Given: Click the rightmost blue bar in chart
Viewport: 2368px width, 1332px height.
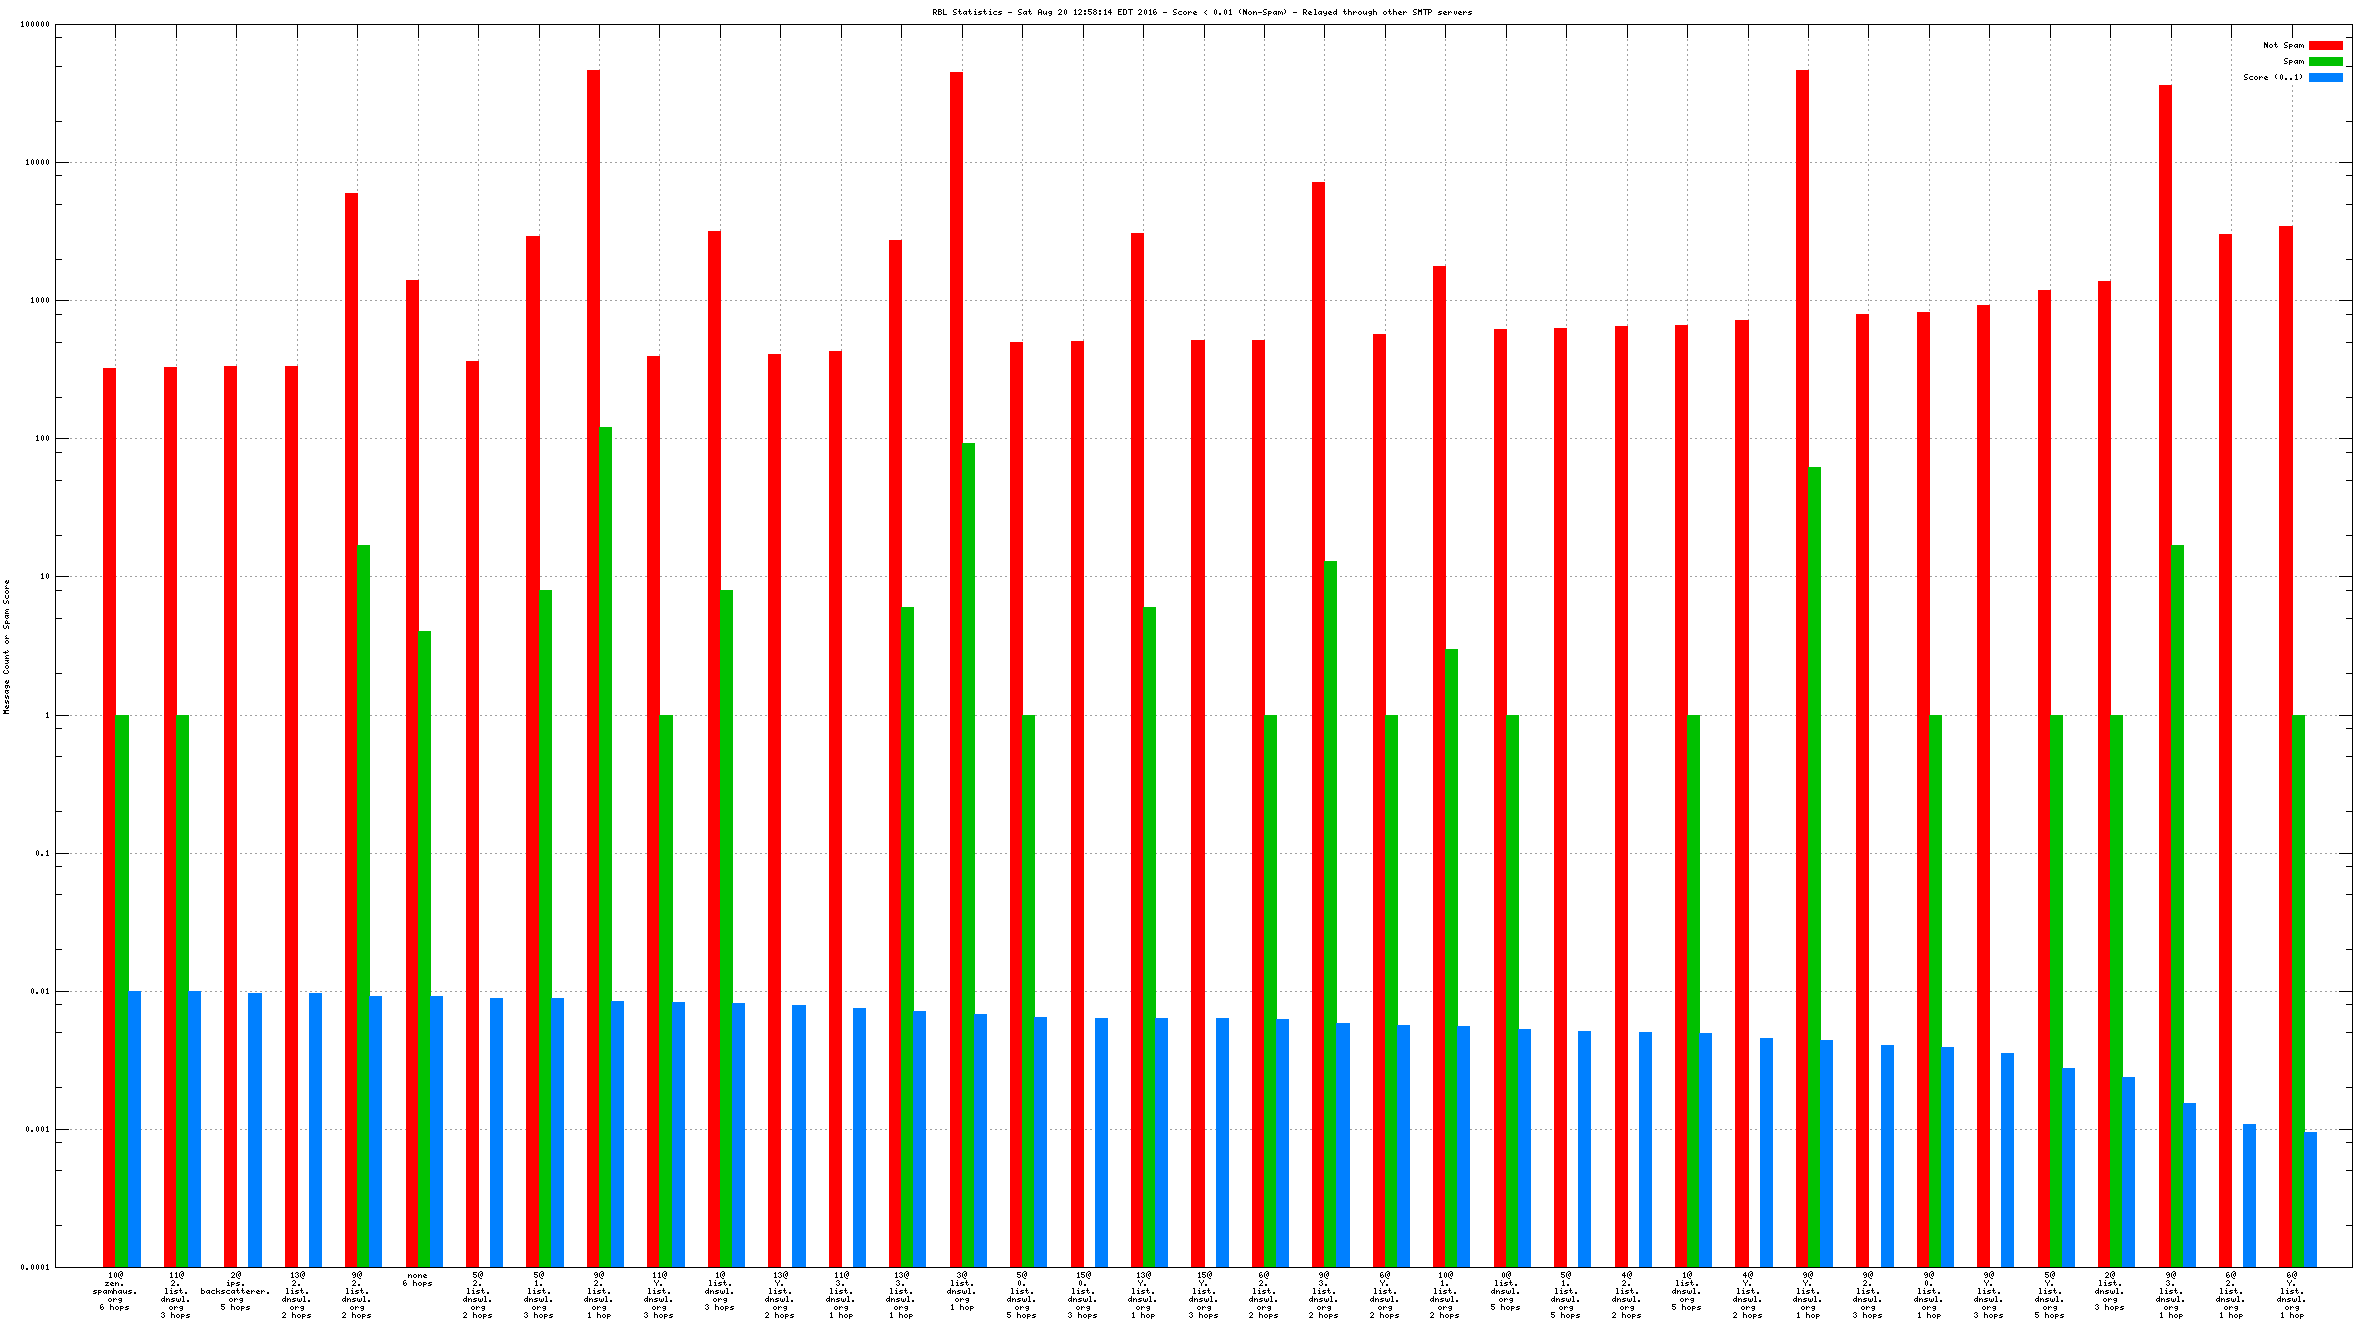Looking at the screenshot, I should pyautogui.click(x=2310, y=1200).
